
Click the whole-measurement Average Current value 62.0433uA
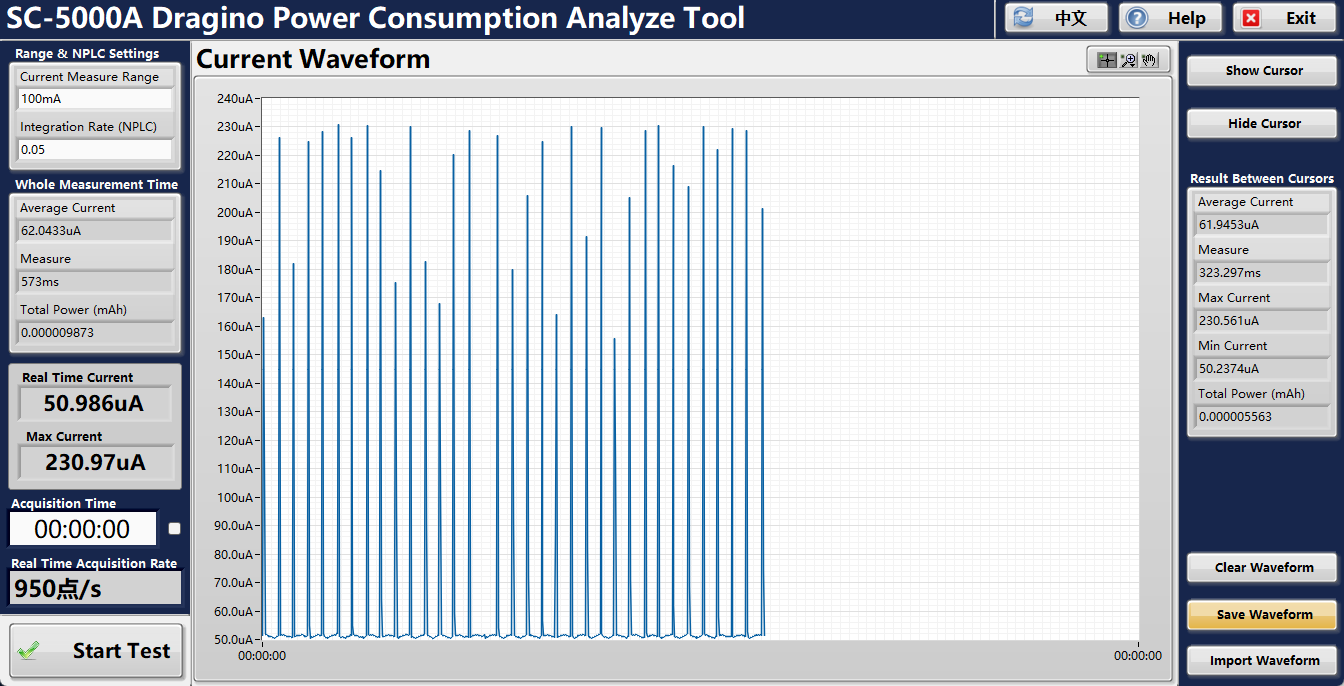pyautogui.click(x=95, y=231)
